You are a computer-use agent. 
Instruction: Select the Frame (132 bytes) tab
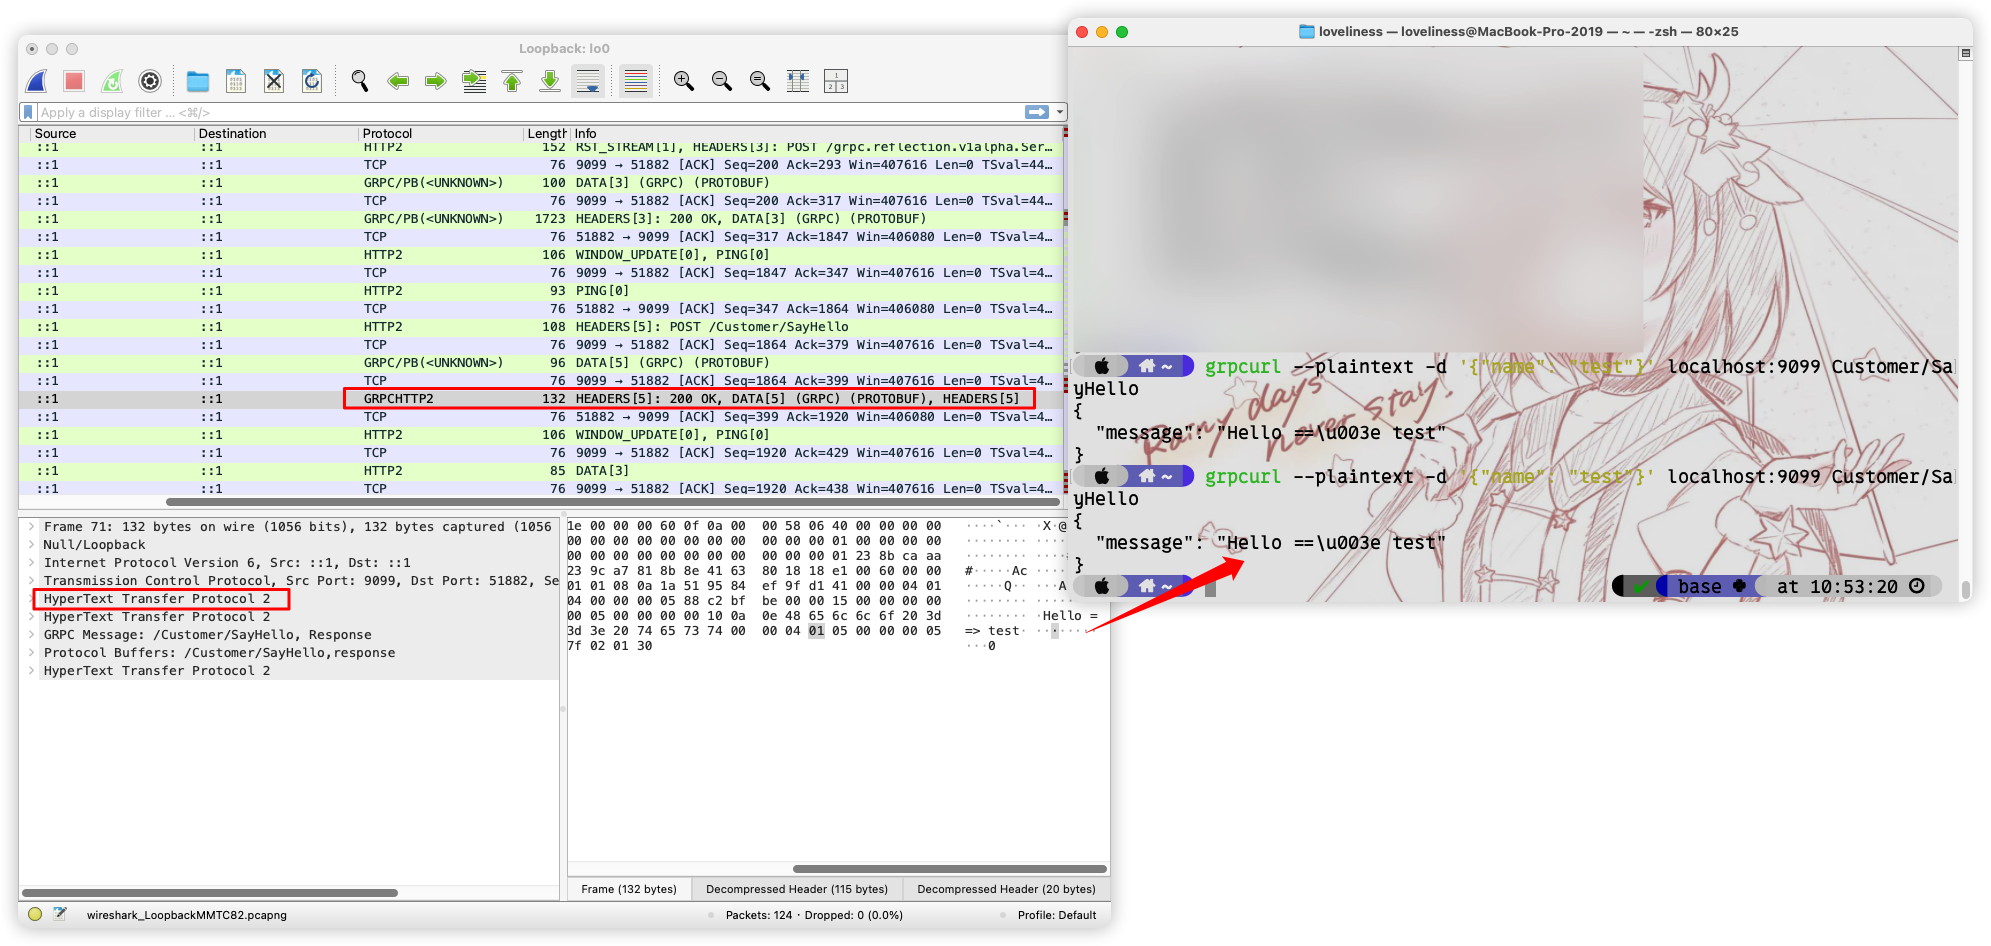628,889
